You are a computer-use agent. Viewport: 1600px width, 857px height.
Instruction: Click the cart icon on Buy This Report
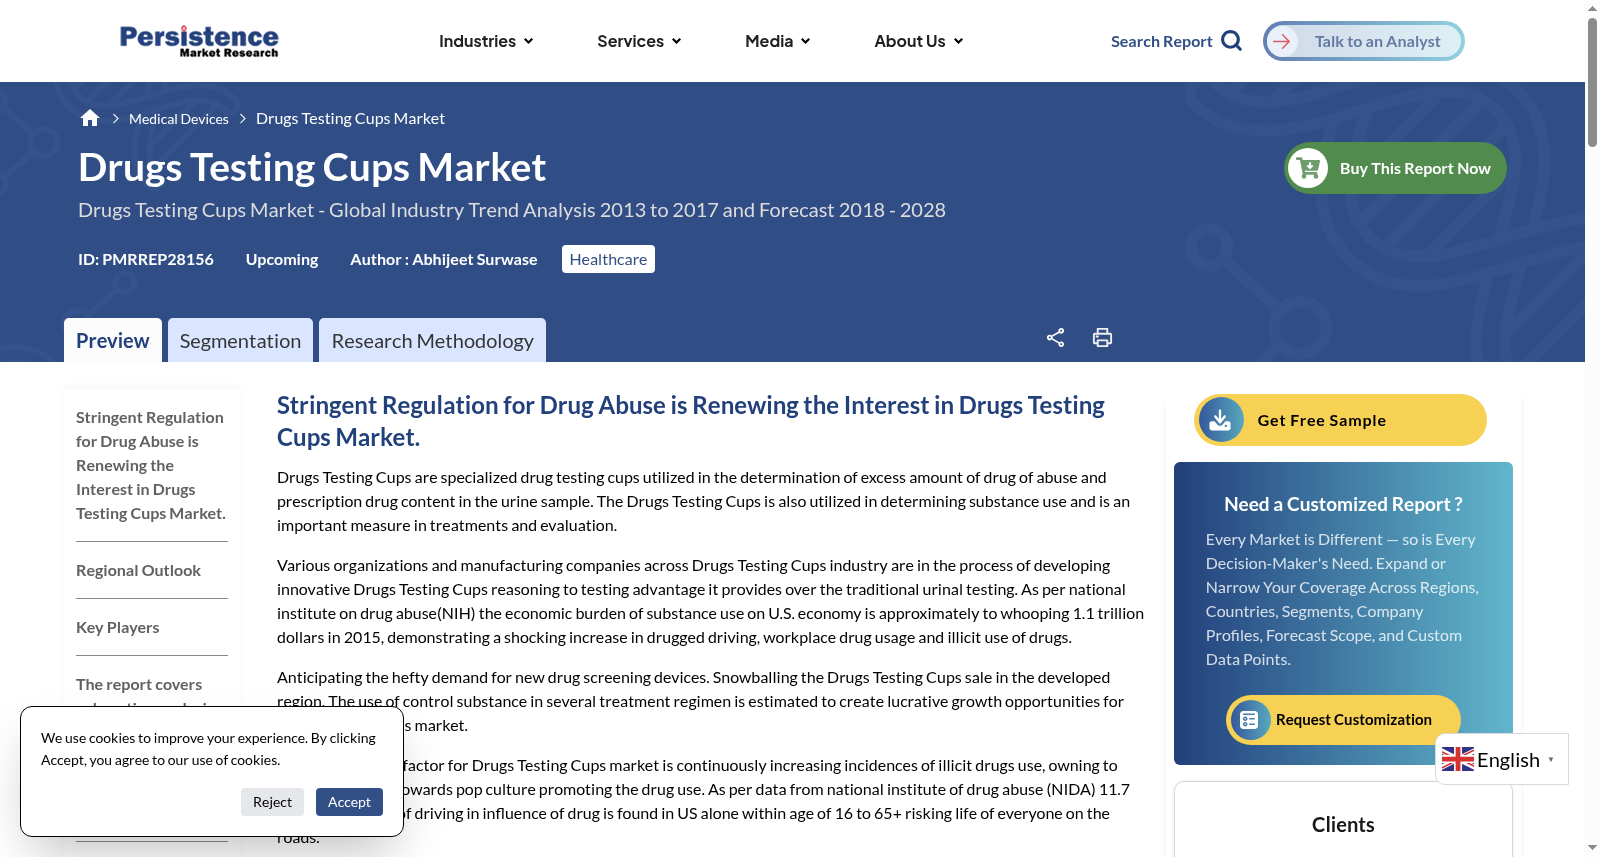pos(1308,168)
